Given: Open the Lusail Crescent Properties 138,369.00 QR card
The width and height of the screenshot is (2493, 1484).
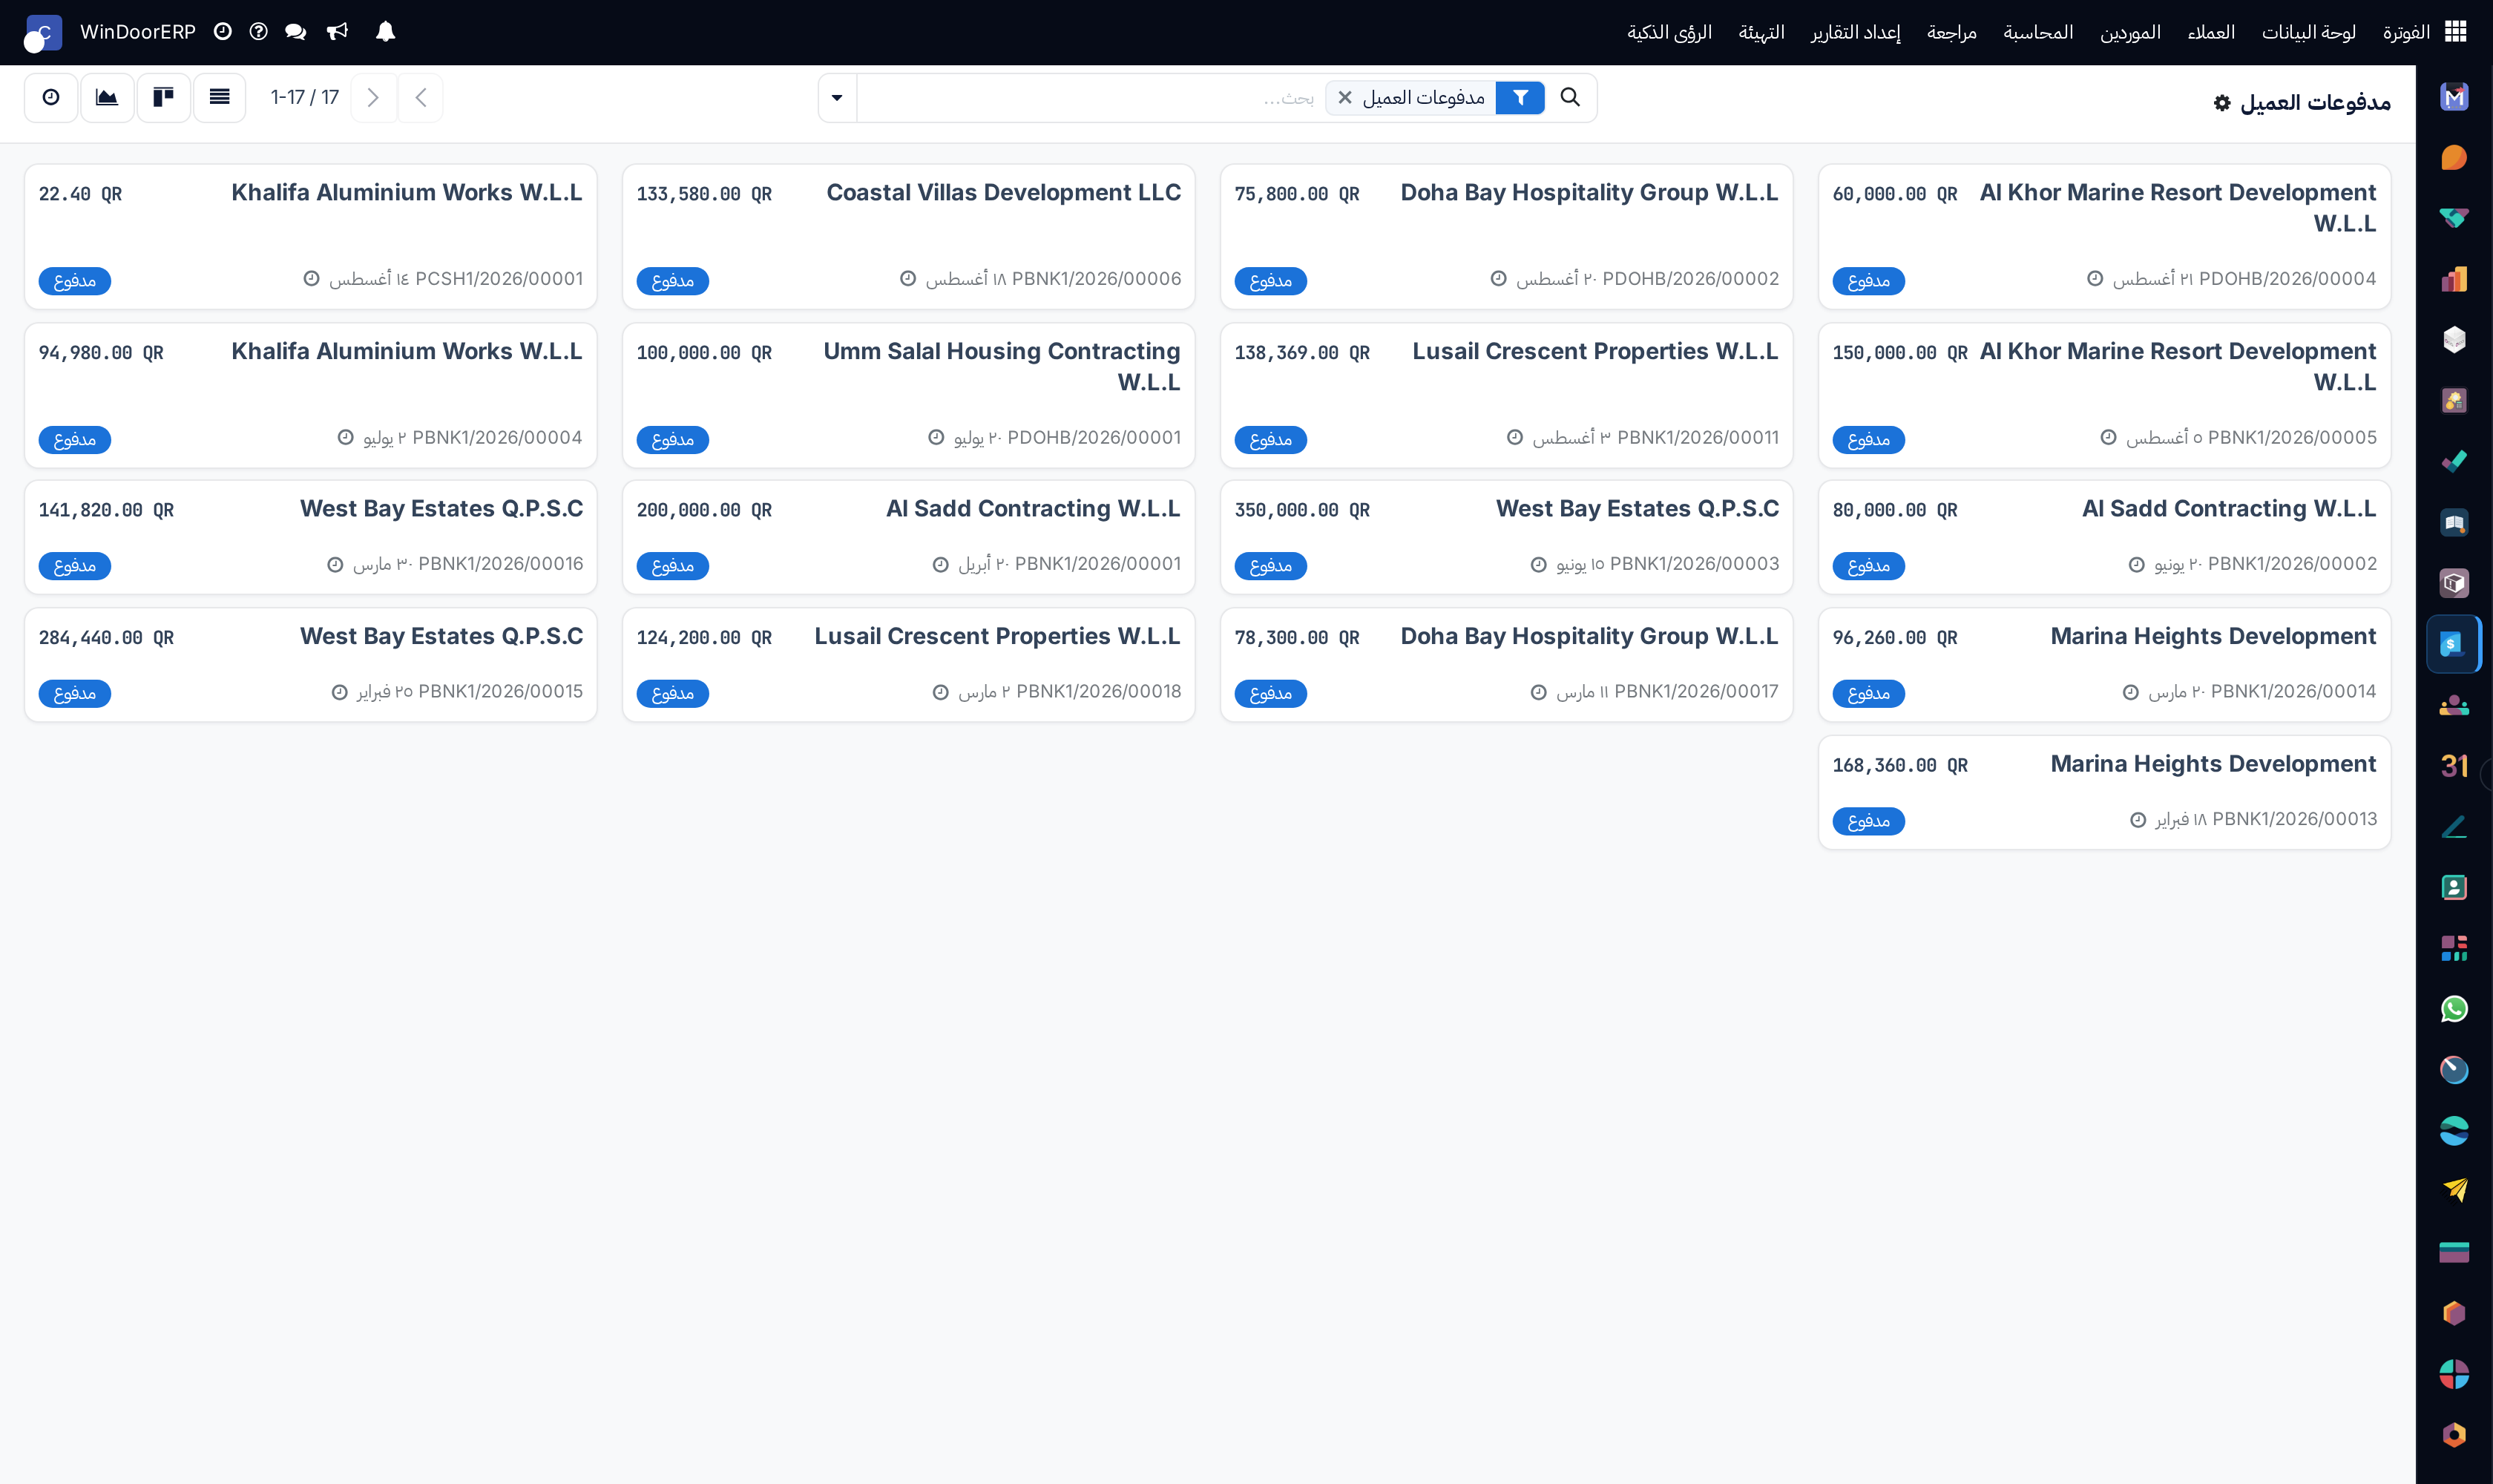Looking at the screenshot, I should click(x=1506, y=395).
